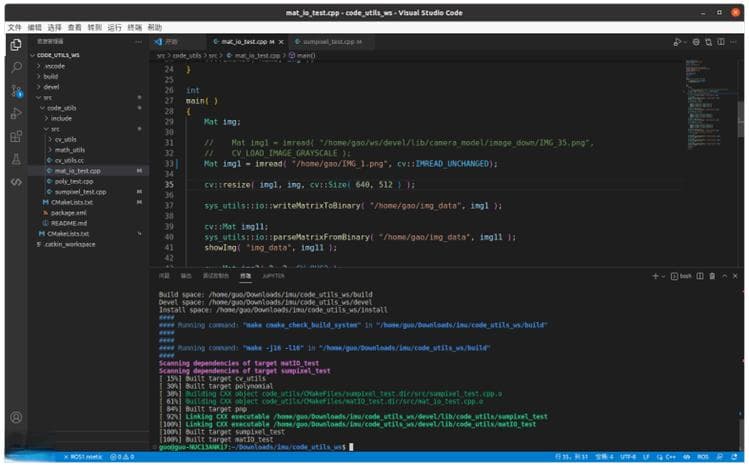This screenshot has width=749, height=467.
Task: Click the run/debug file icon in editor toolbar
Action: click(677, 42)
